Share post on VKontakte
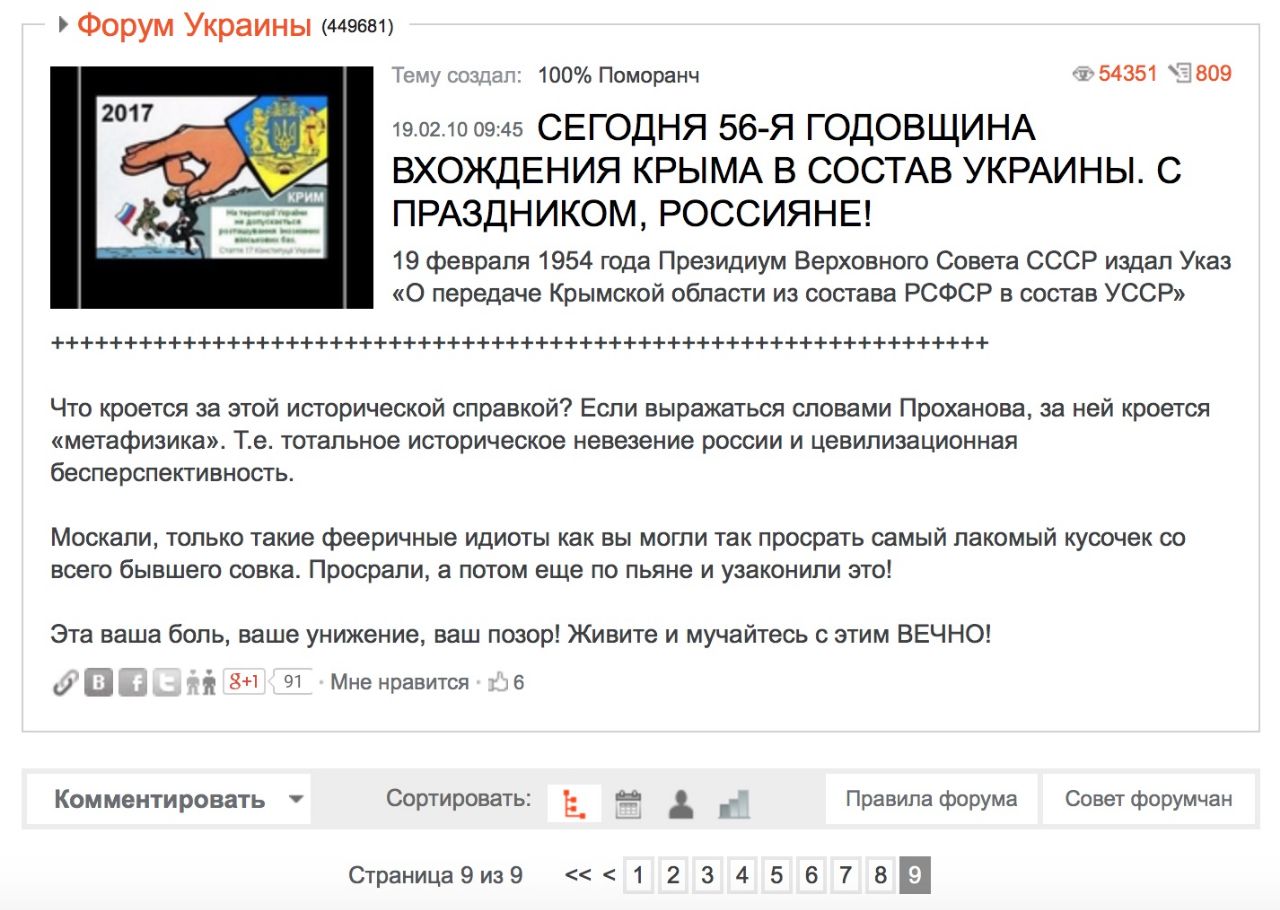 coord(98,683)
